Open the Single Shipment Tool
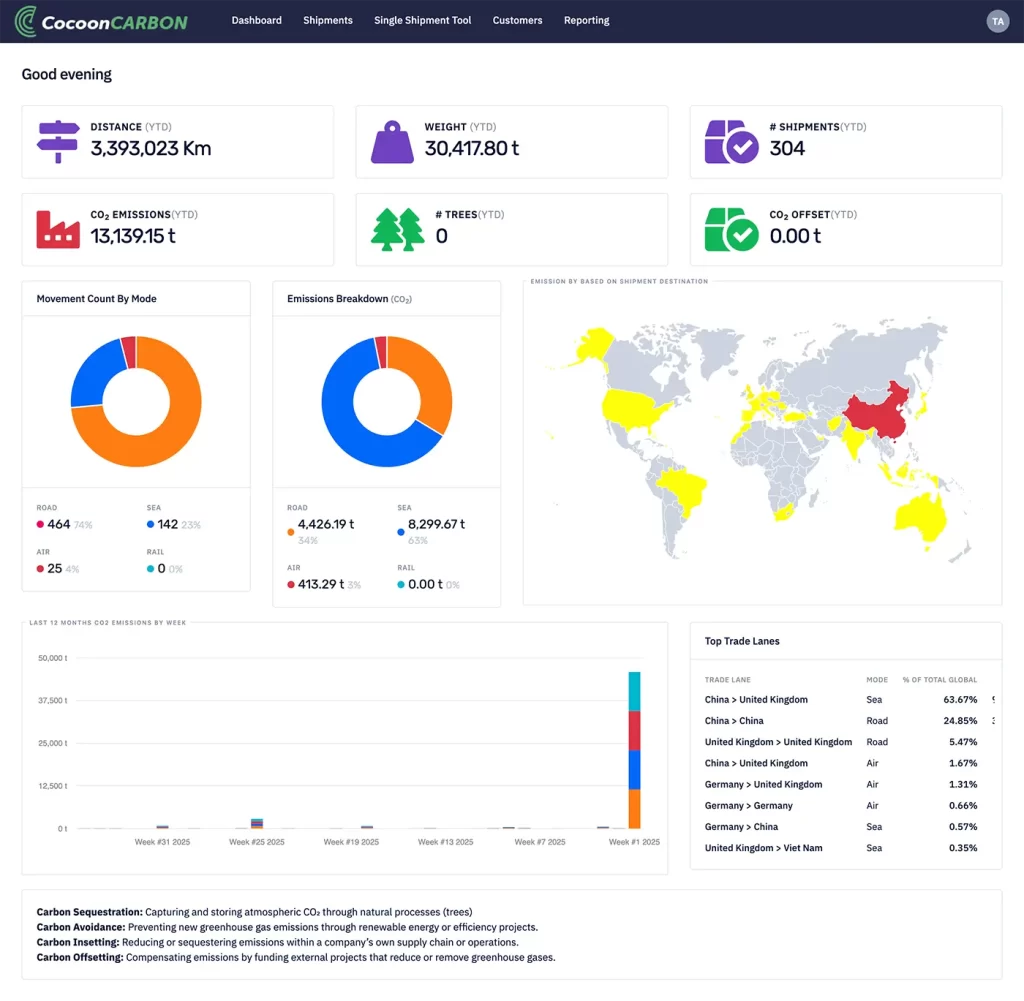 pyautogui.click(x=422, y=20)
